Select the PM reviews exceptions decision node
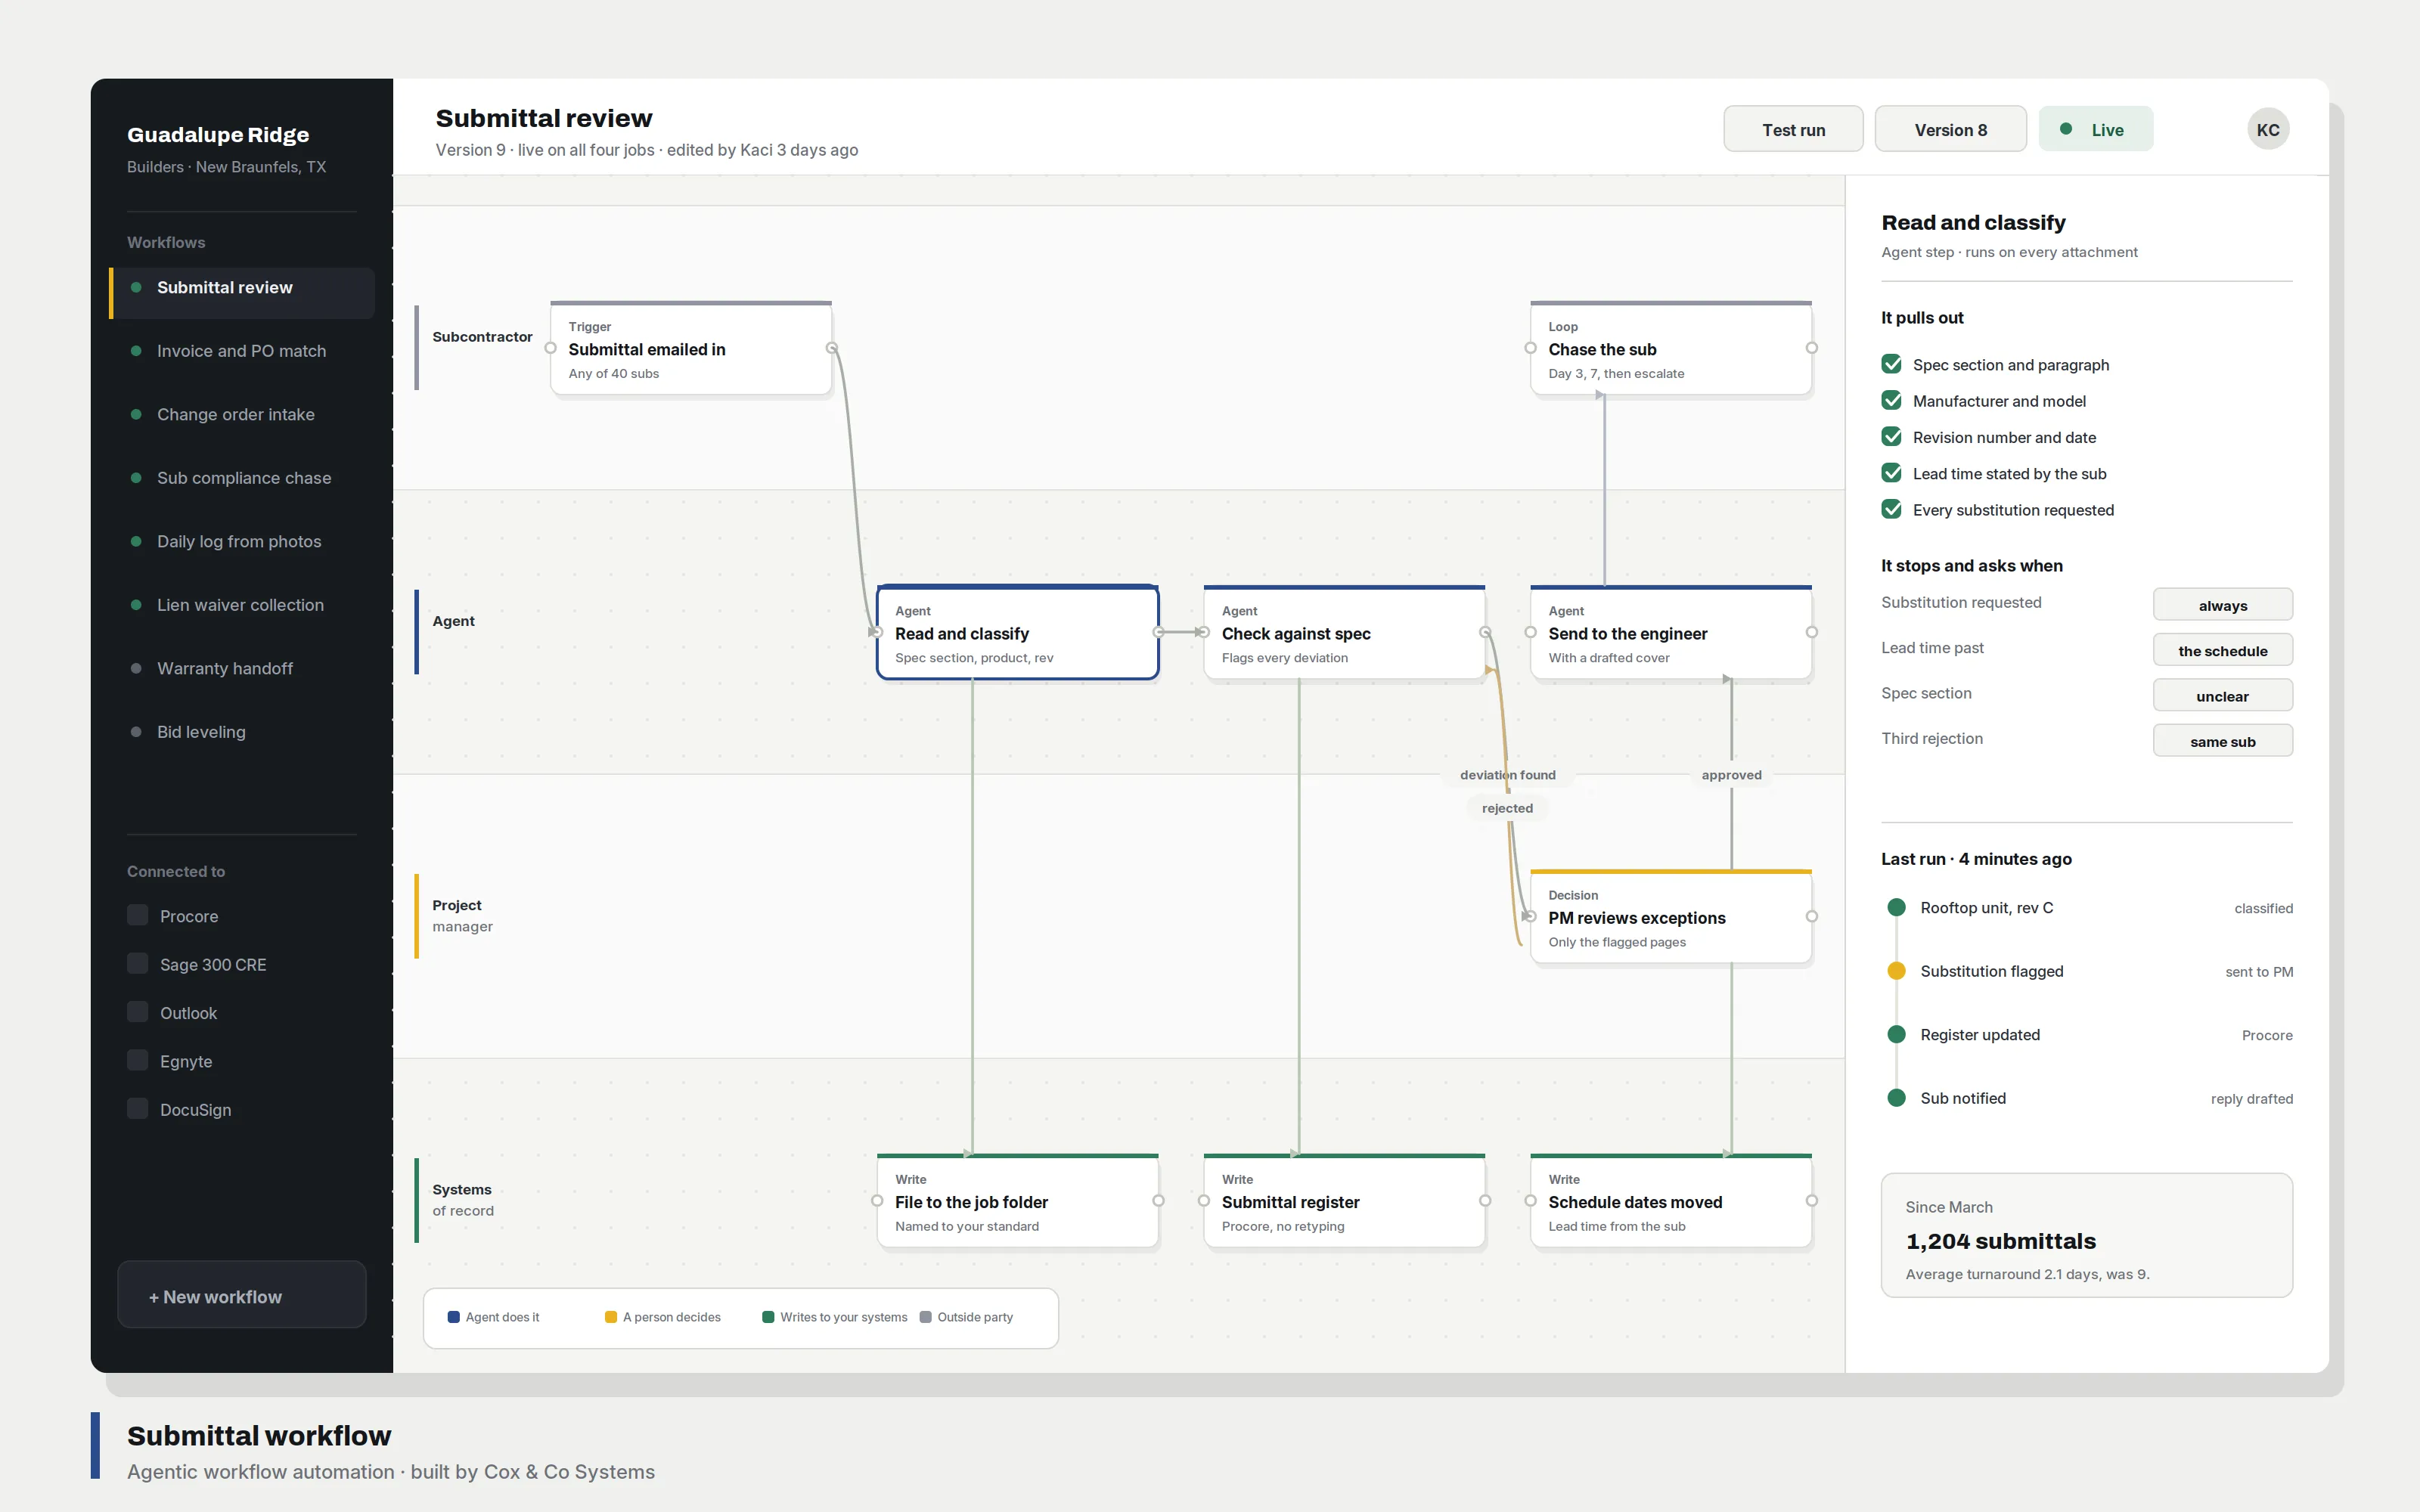The height and width of the screenshot is (1512, 2420). tap(1671, 917)
